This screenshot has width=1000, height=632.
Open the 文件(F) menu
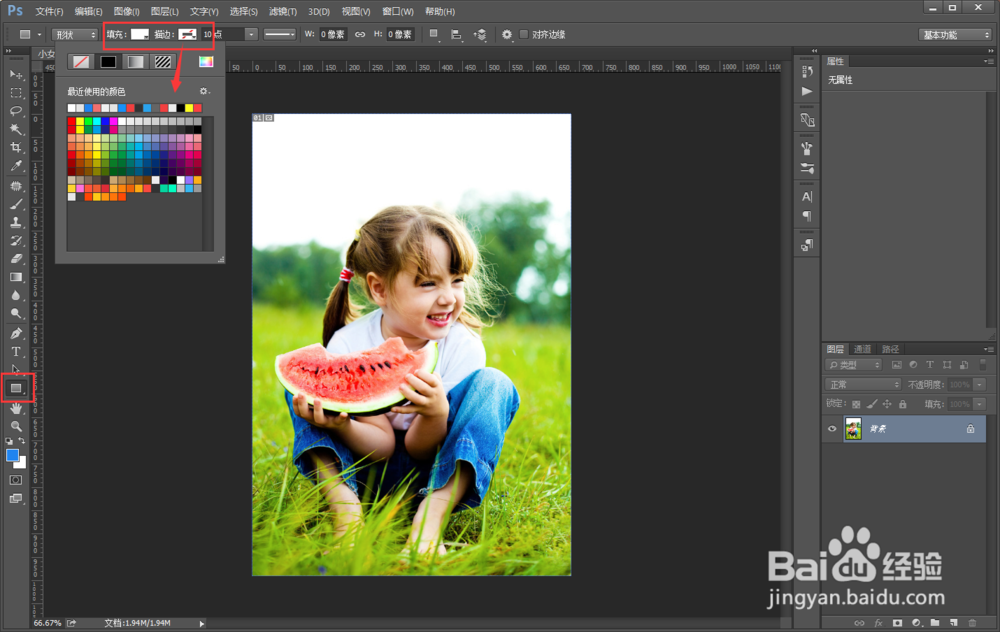click(49, 11)
